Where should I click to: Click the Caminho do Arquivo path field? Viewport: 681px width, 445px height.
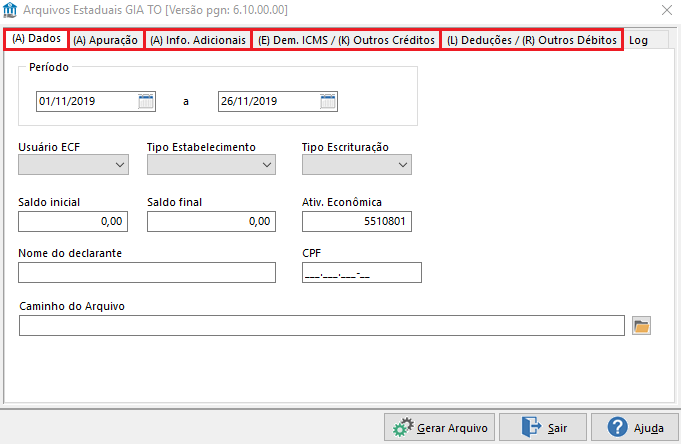click(322, 326)
